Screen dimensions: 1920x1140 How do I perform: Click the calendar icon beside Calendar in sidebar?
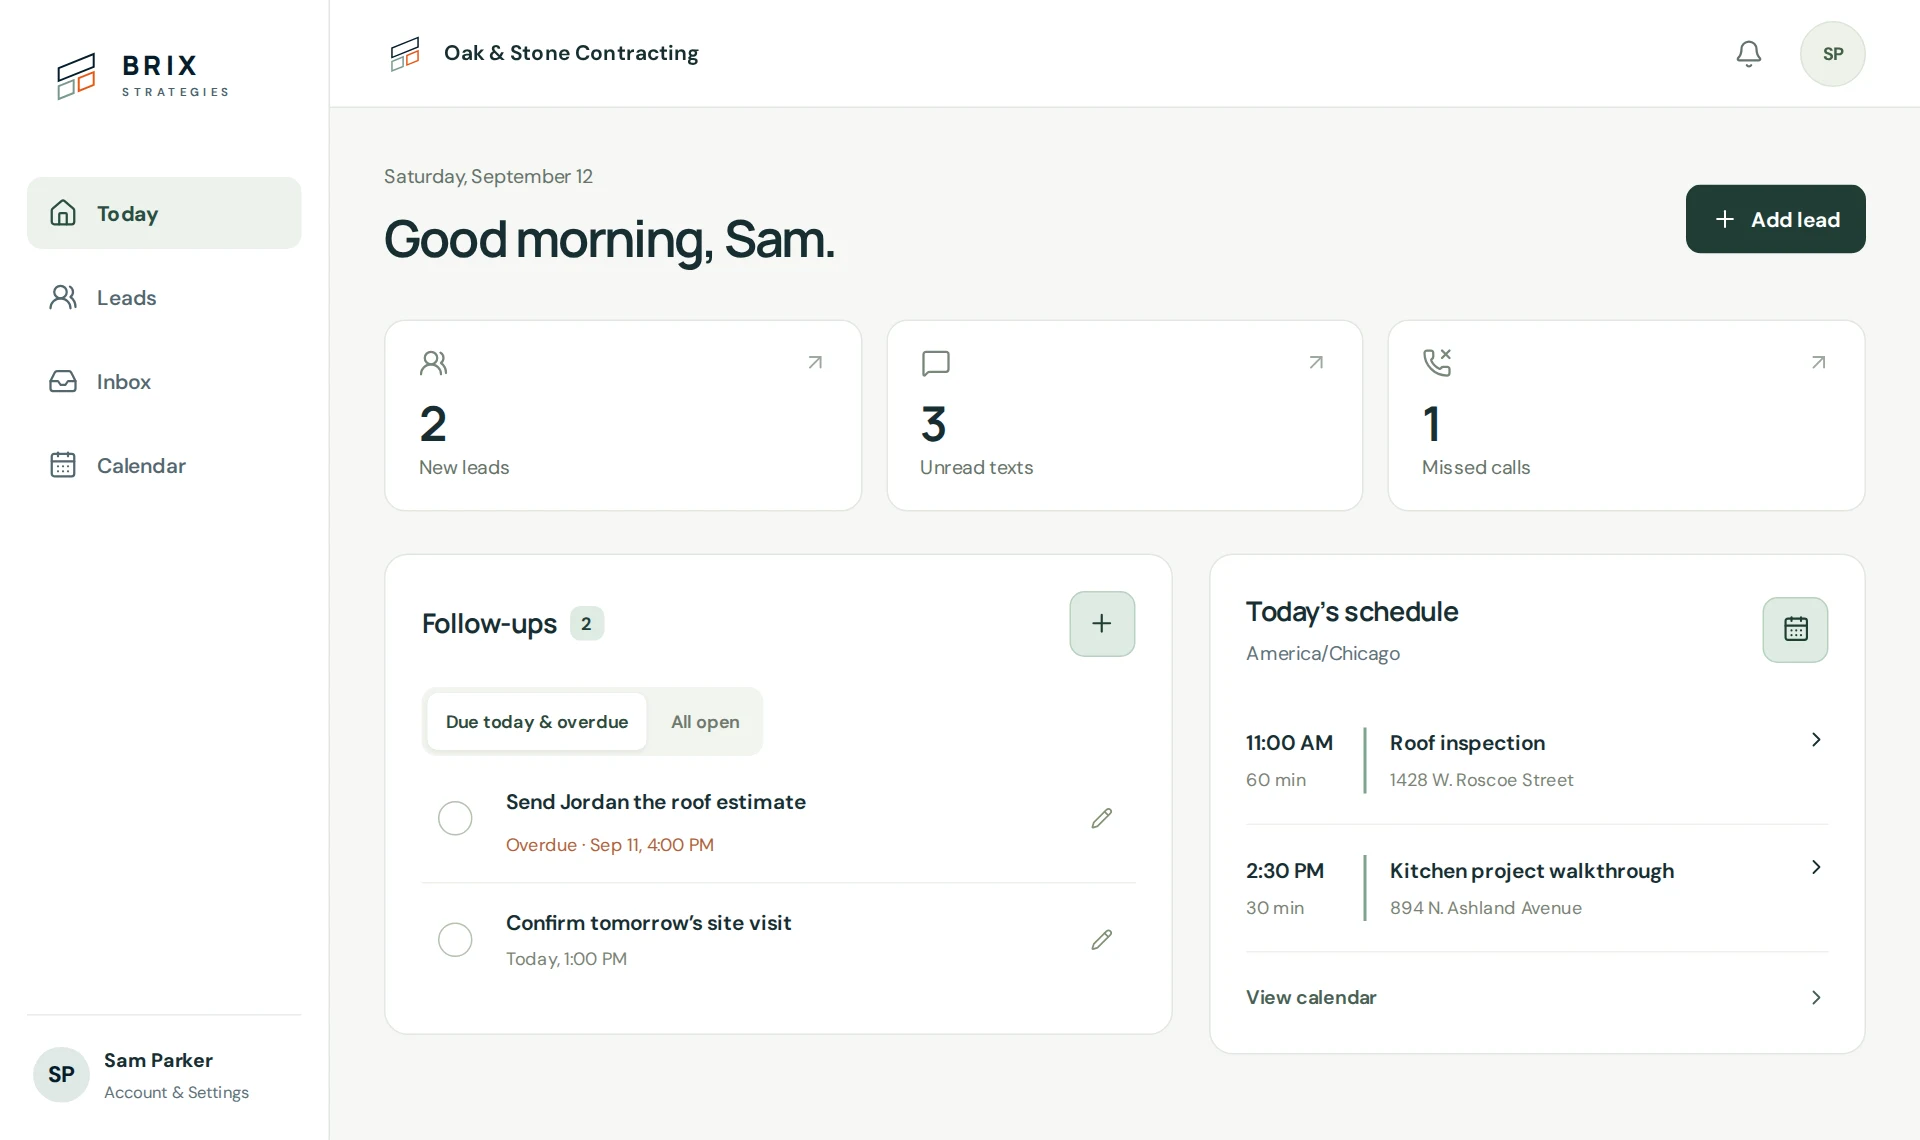click(x=63, y=465)
